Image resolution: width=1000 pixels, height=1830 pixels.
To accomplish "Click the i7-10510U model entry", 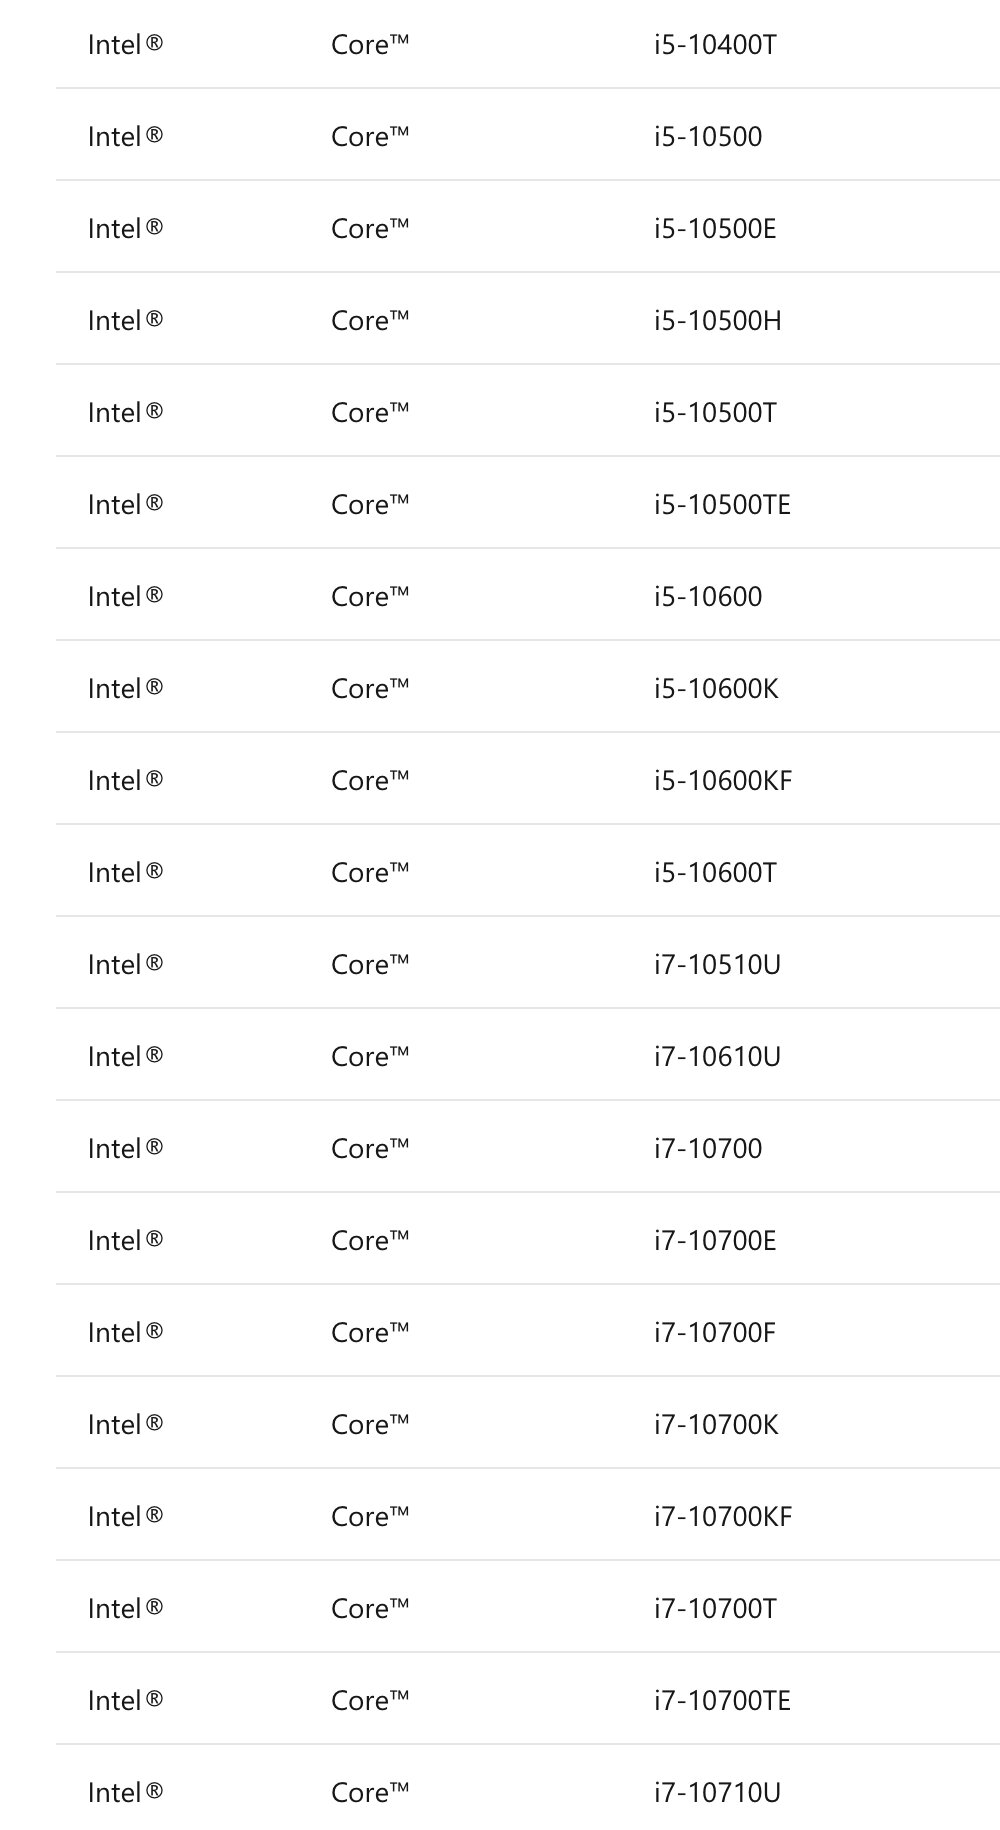I will click(x=717, y=965).
